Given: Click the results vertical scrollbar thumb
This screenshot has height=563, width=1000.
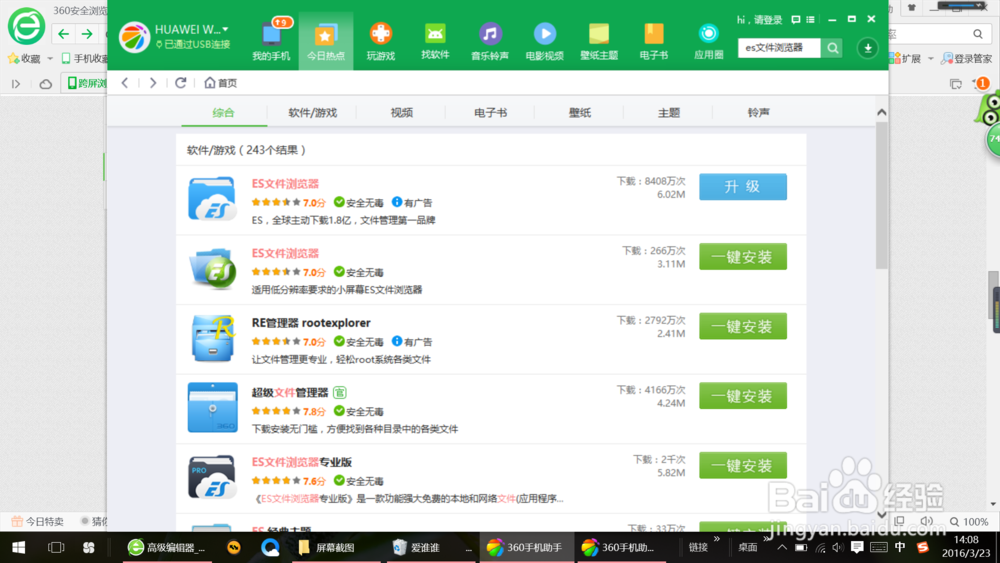Looking at the screenshot, I should point(881,194).
